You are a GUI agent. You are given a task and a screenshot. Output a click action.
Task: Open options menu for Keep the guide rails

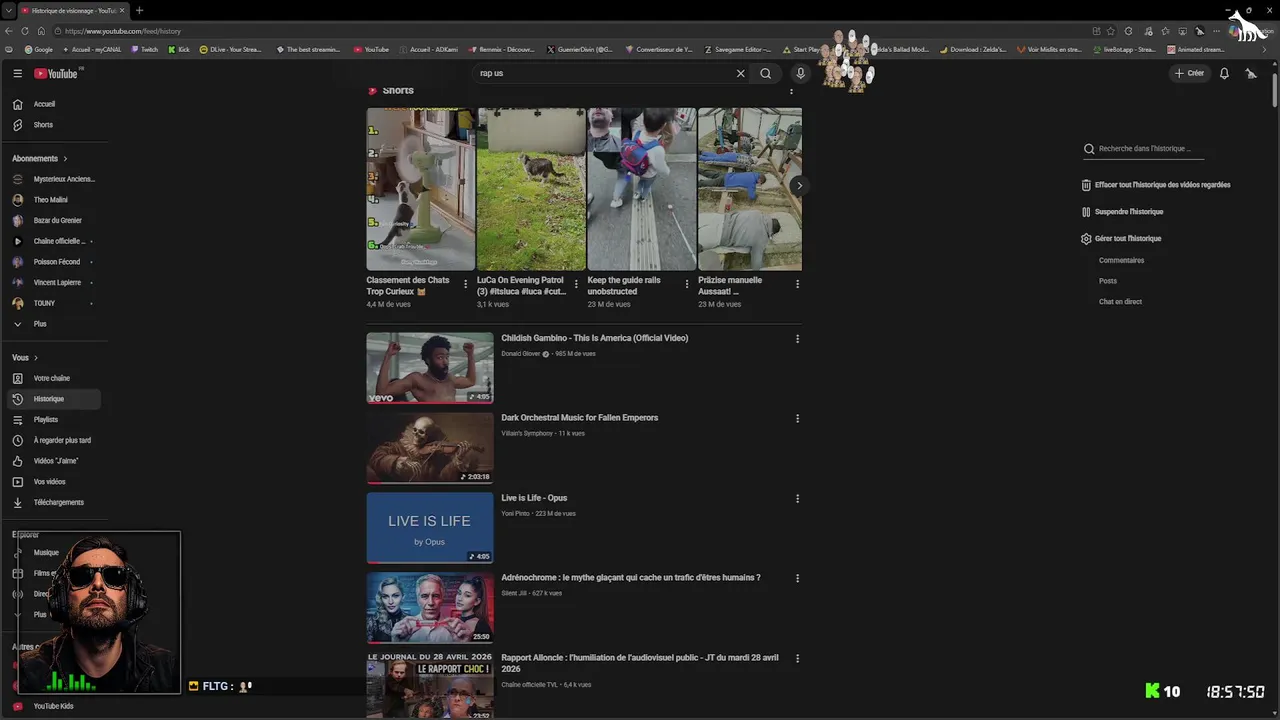pyautogui.click(x=686, y=284)
